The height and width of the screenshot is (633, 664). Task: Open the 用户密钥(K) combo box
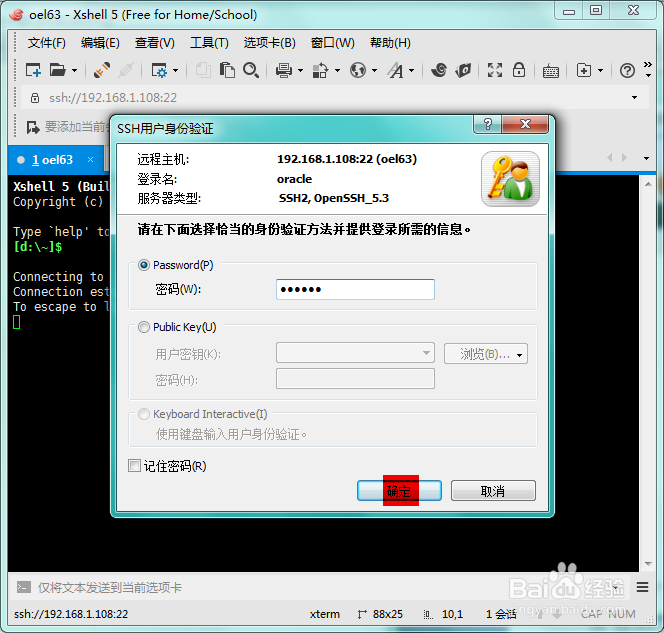tap(355, 353)
